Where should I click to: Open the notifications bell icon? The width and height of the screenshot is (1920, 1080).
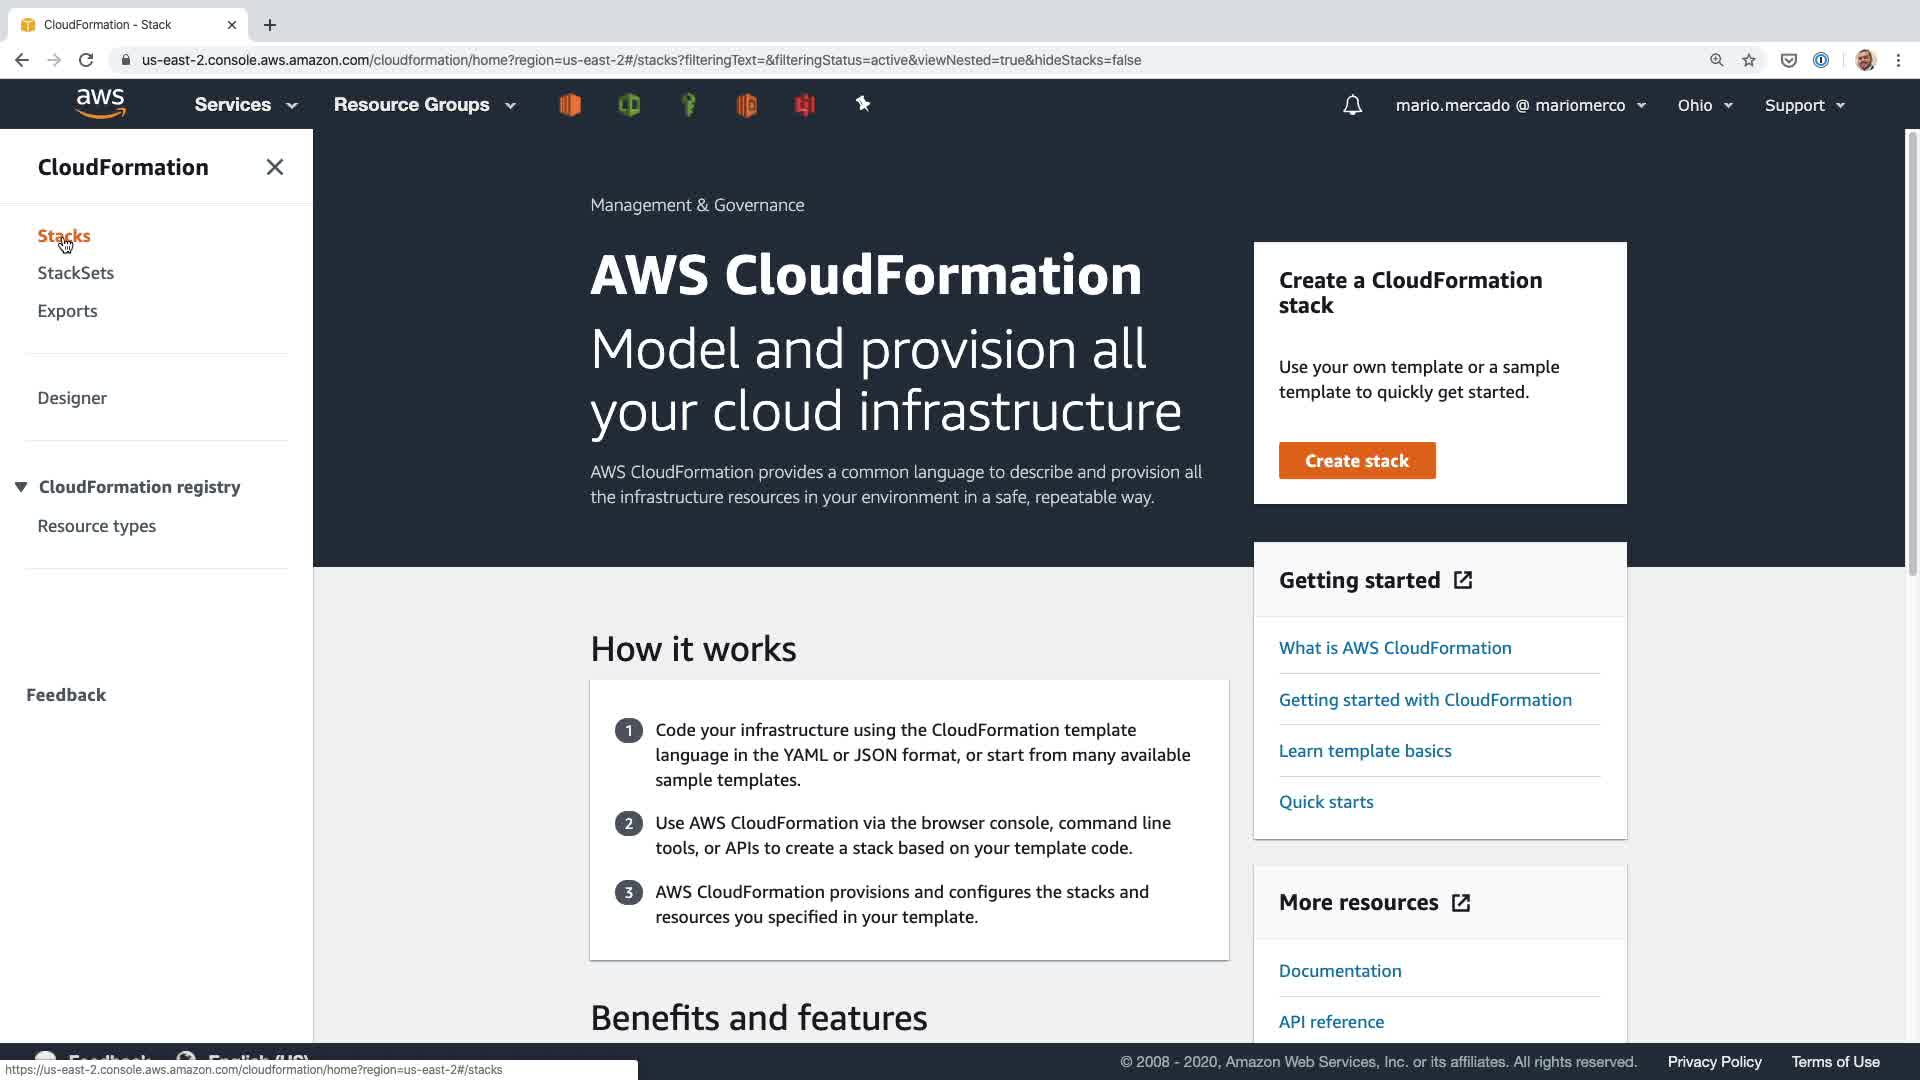(1352, 105)
